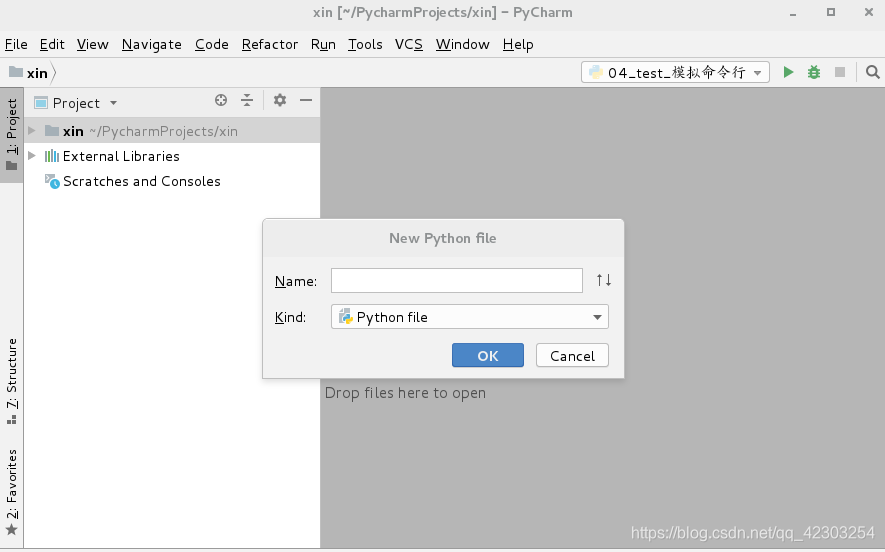
Task: Open the Tools menu
Action: 365,44
